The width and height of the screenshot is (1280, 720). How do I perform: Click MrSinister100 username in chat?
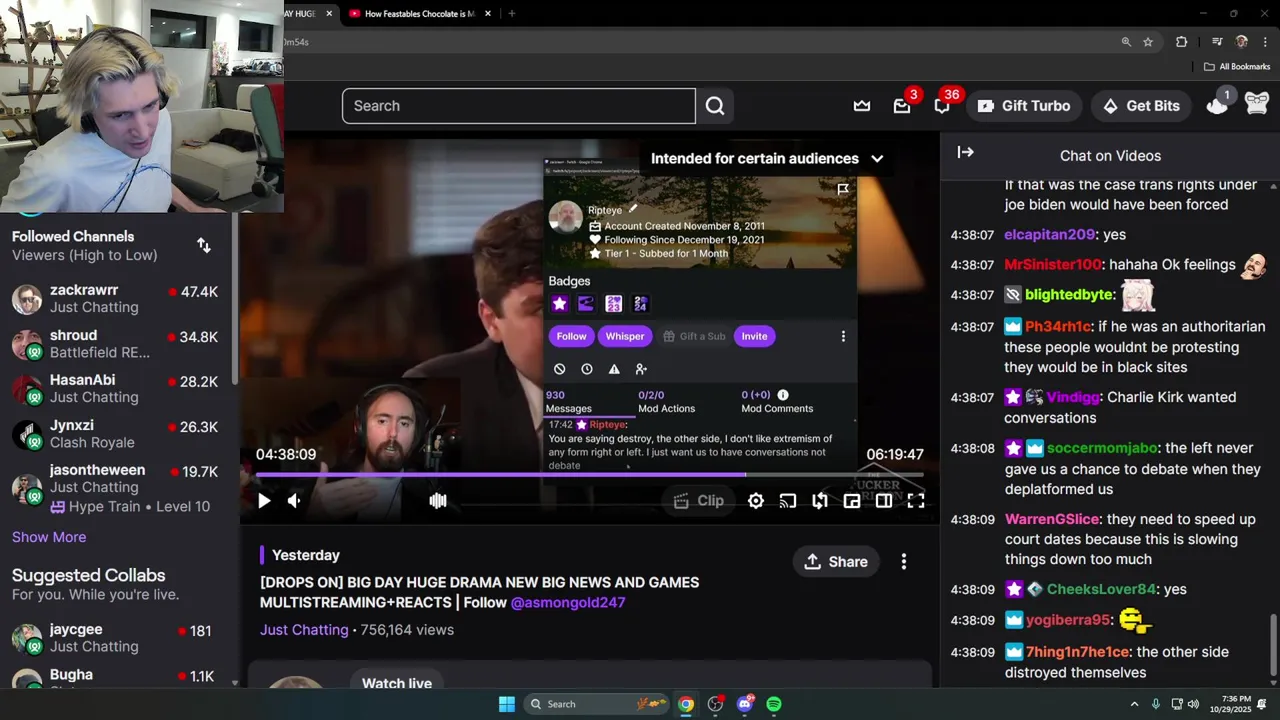[1052, 265]
